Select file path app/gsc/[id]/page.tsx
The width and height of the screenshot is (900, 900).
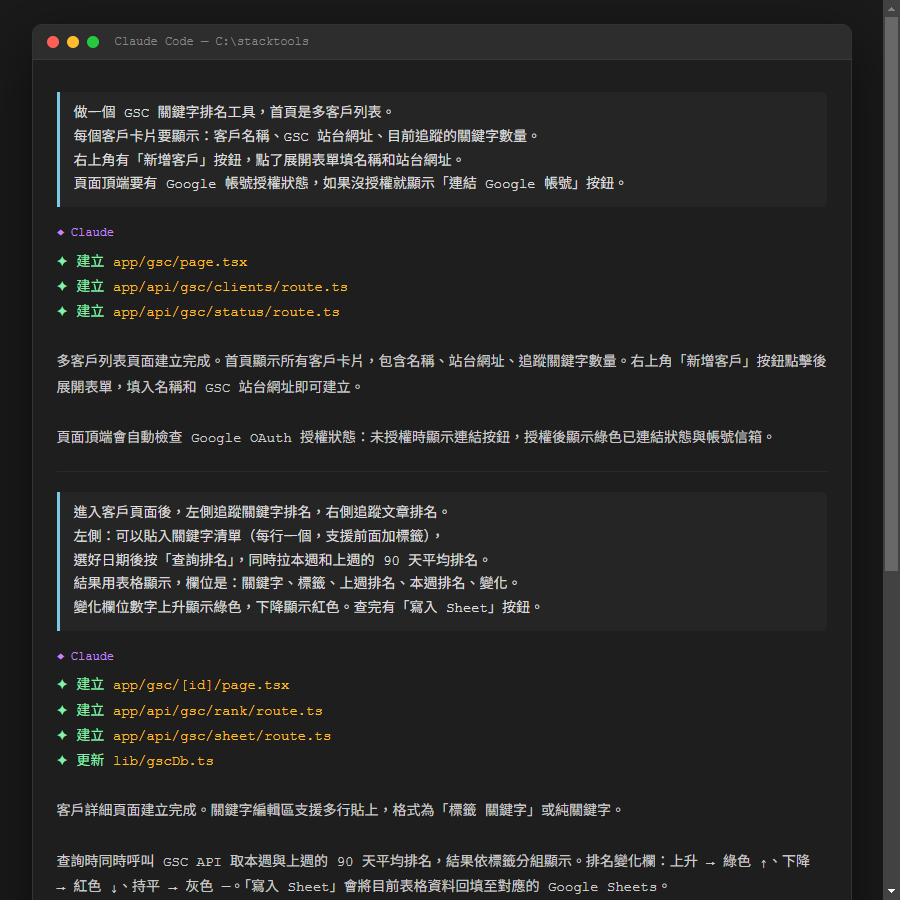point(201,685)
